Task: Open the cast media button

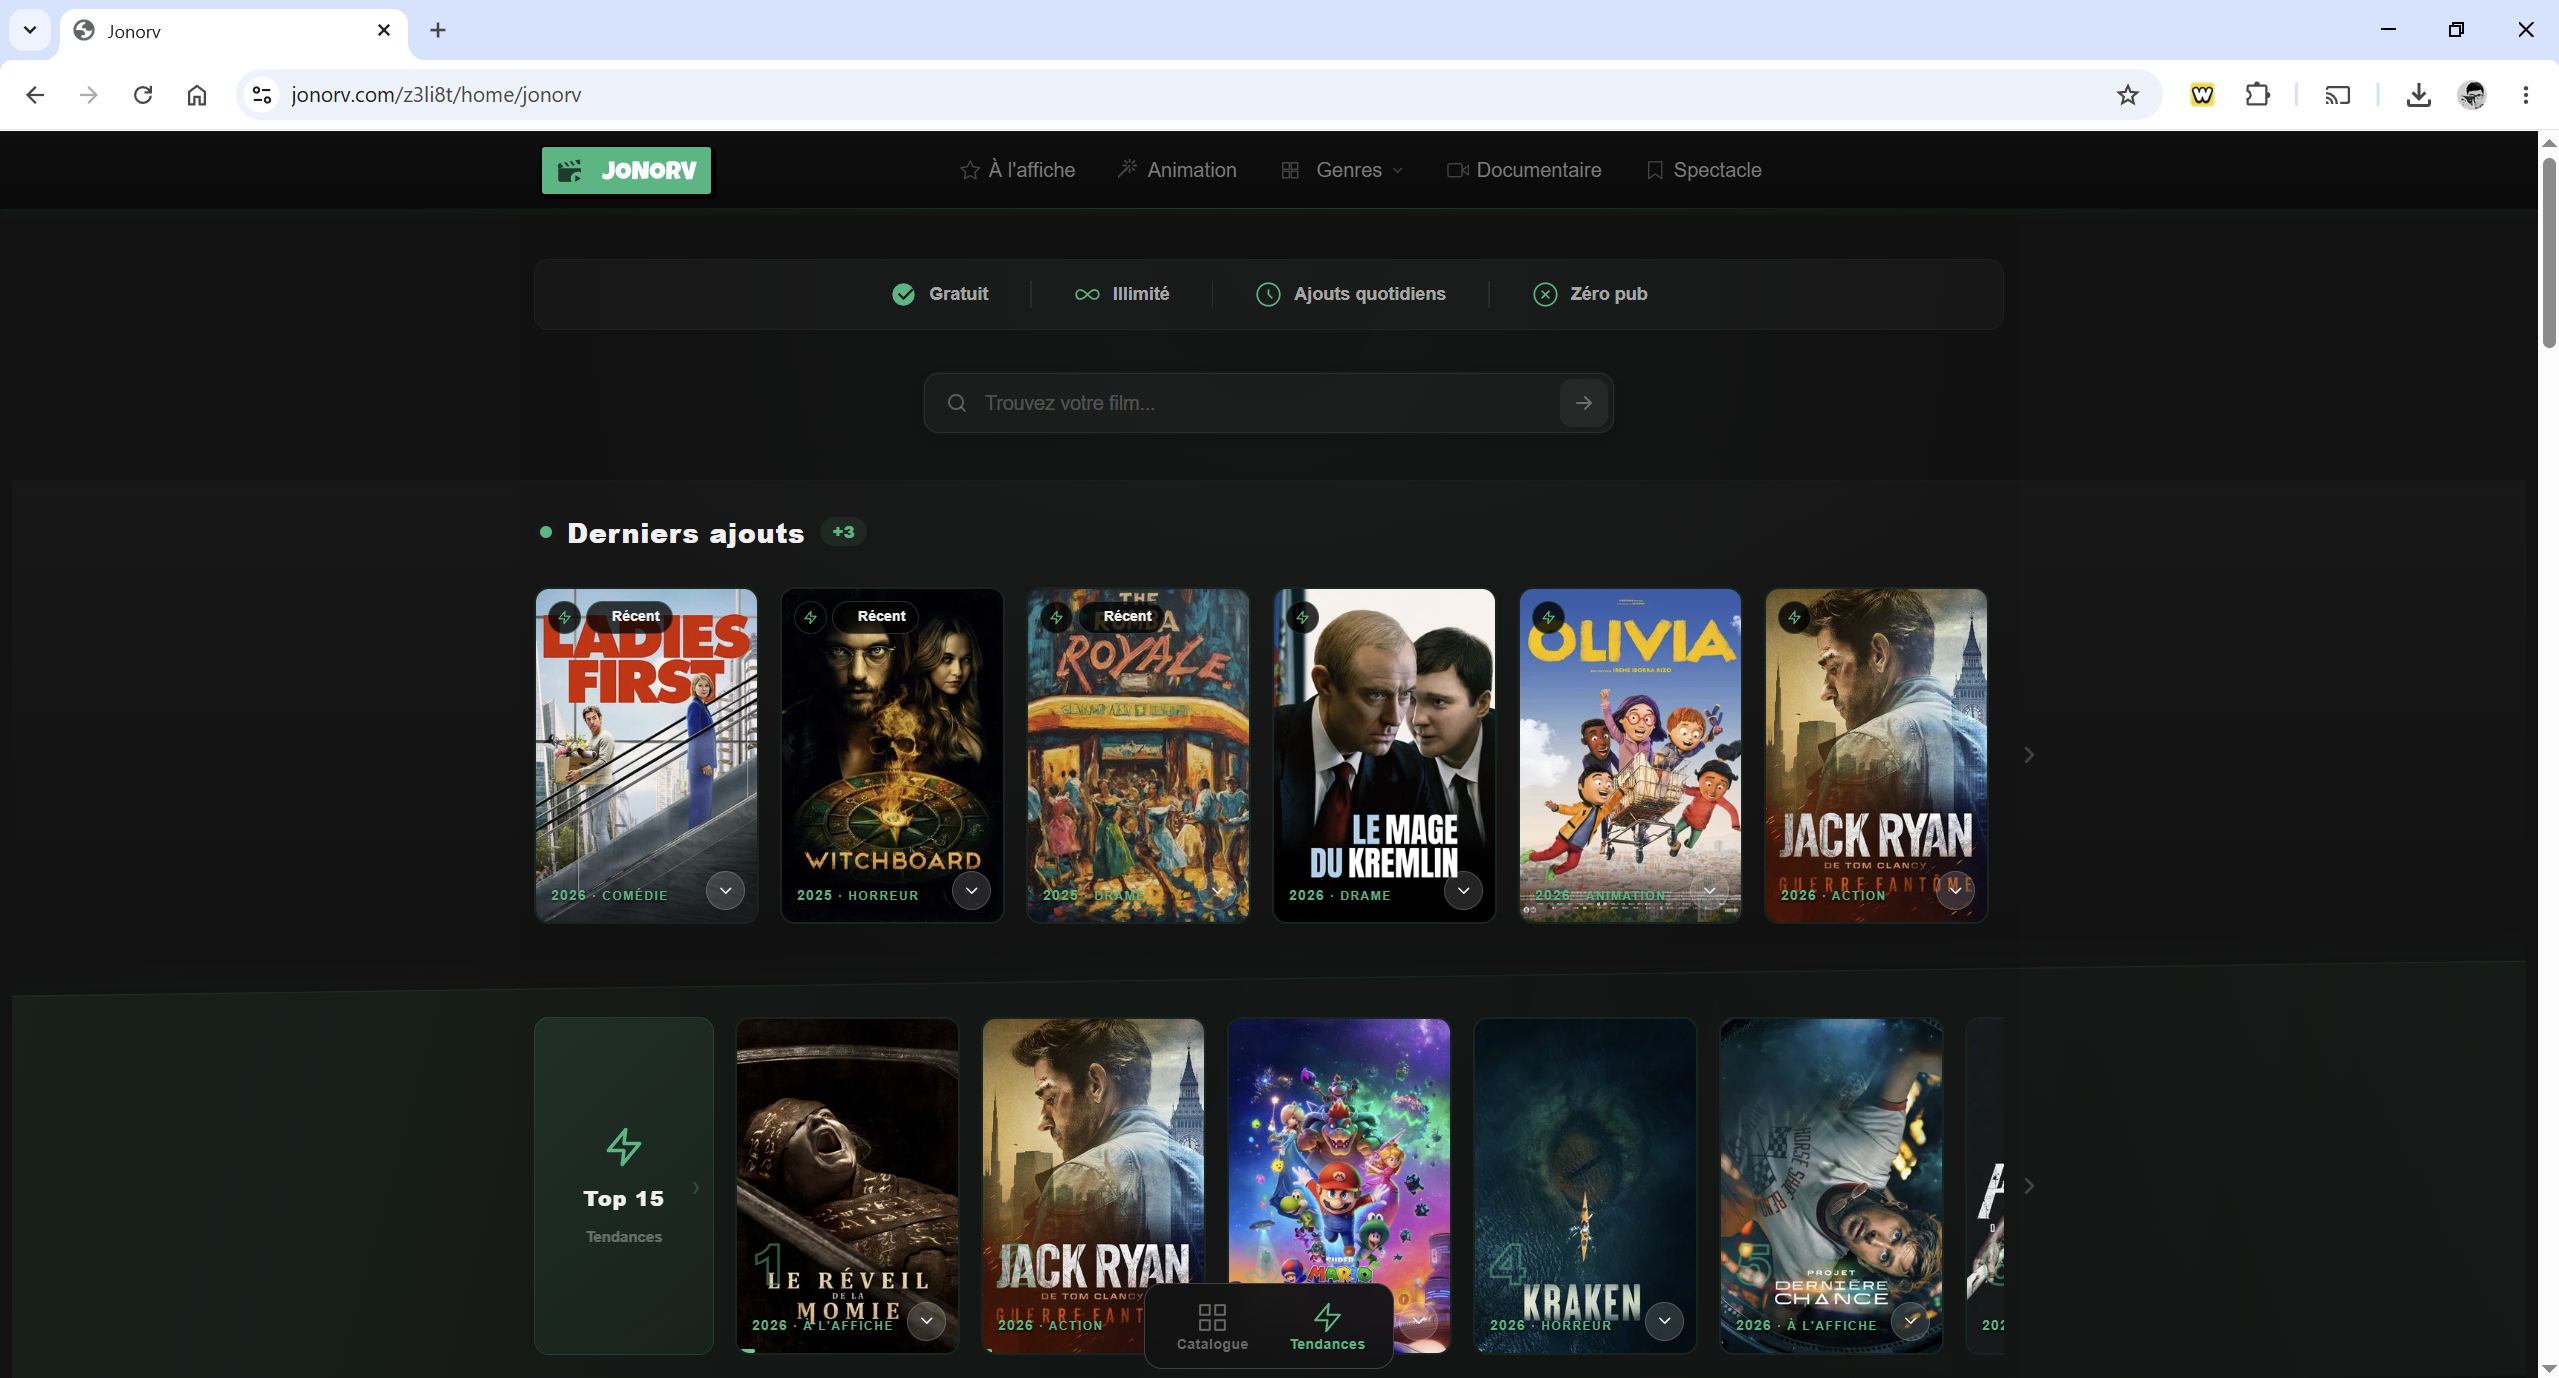Action: 2337,95
